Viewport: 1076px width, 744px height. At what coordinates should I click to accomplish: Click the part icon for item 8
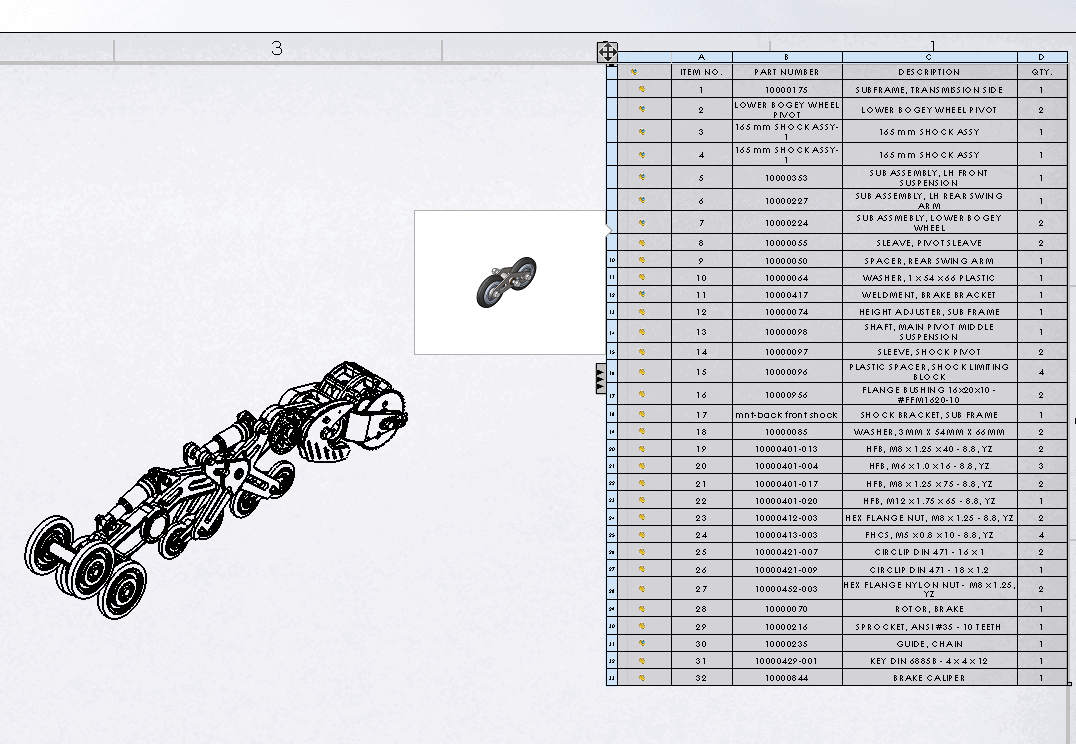click(642, 243)
